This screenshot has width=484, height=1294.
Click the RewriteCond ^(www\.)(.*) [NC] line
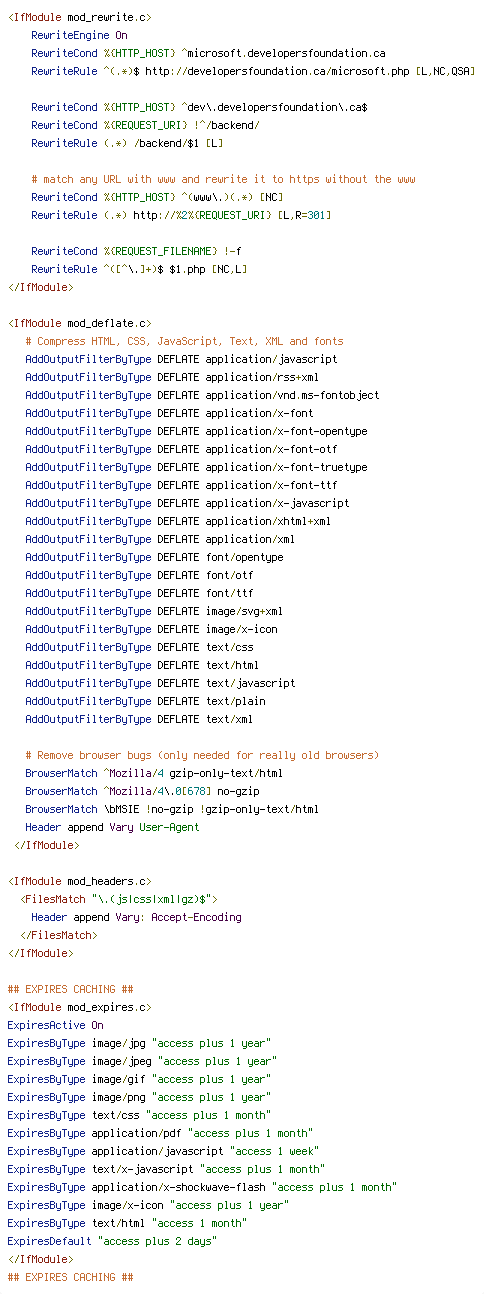coord(157,197)
